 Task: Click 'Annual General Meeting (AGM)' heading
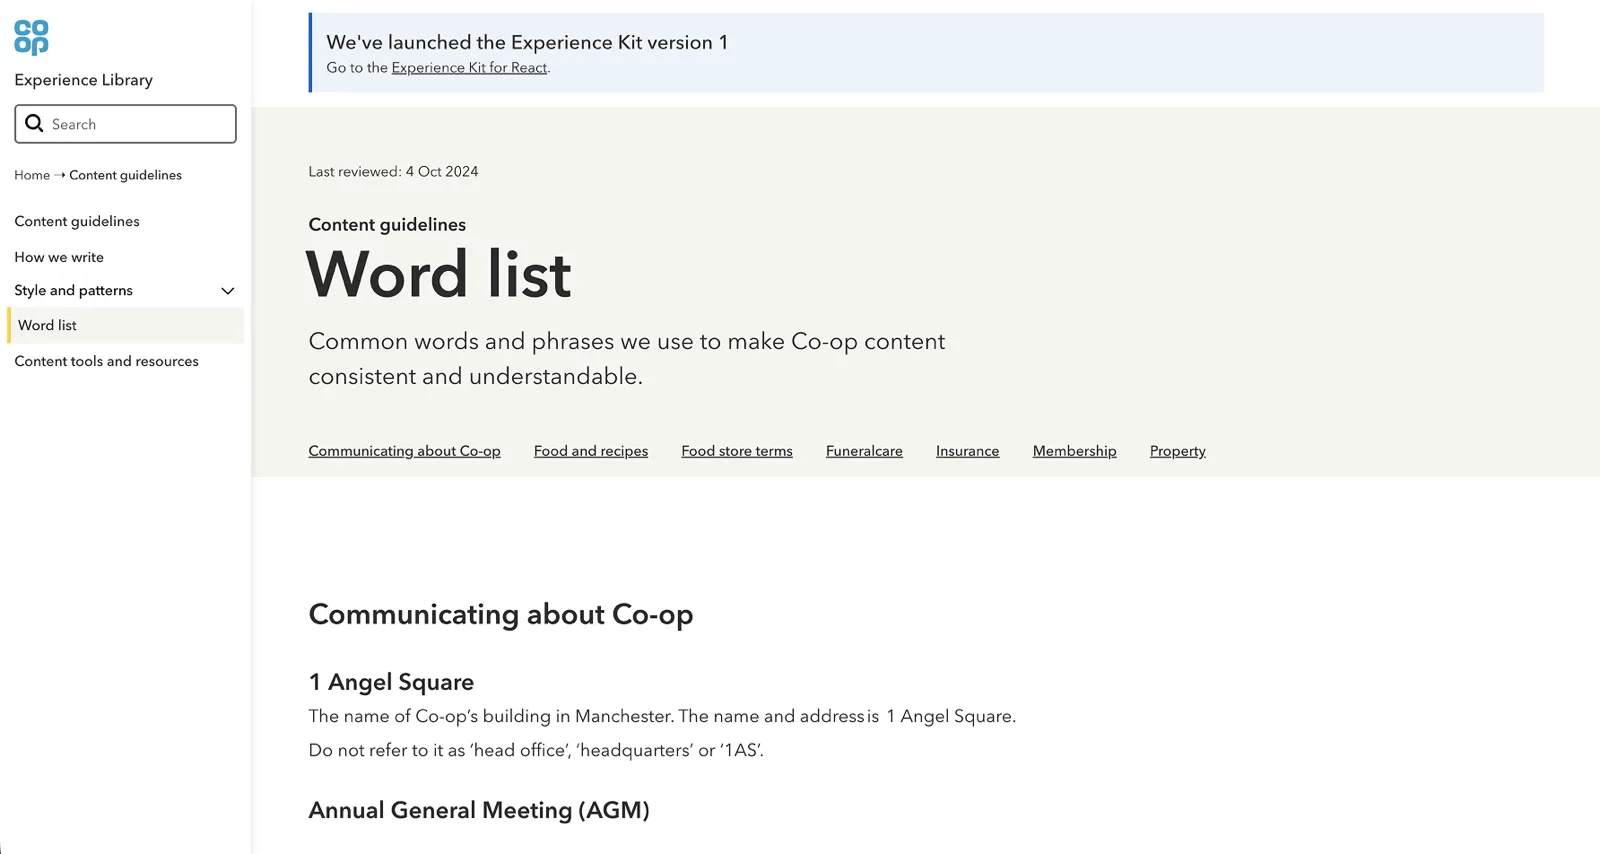click(x=479, y=810)
